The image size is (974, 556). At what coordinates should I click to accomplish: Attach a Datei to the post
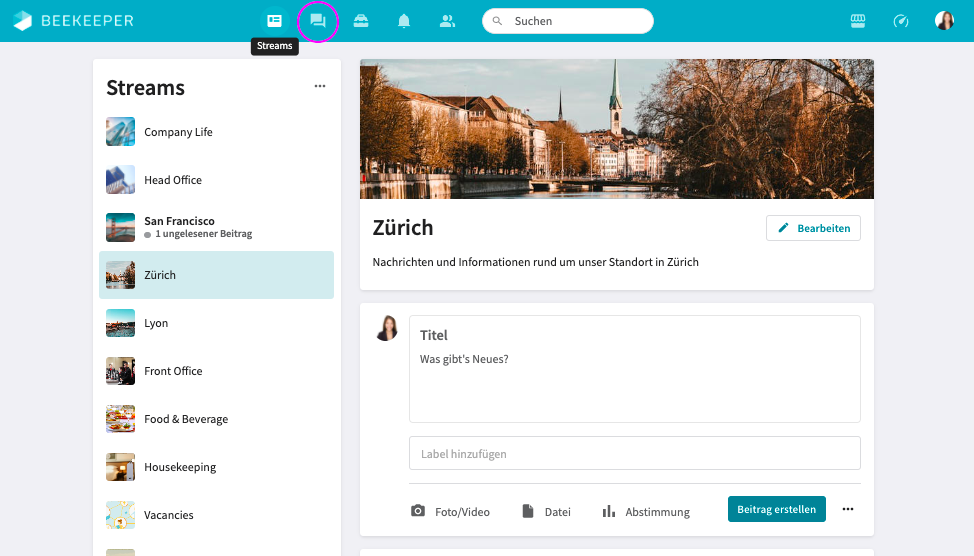pyautogui.click(x=547, y=511)
